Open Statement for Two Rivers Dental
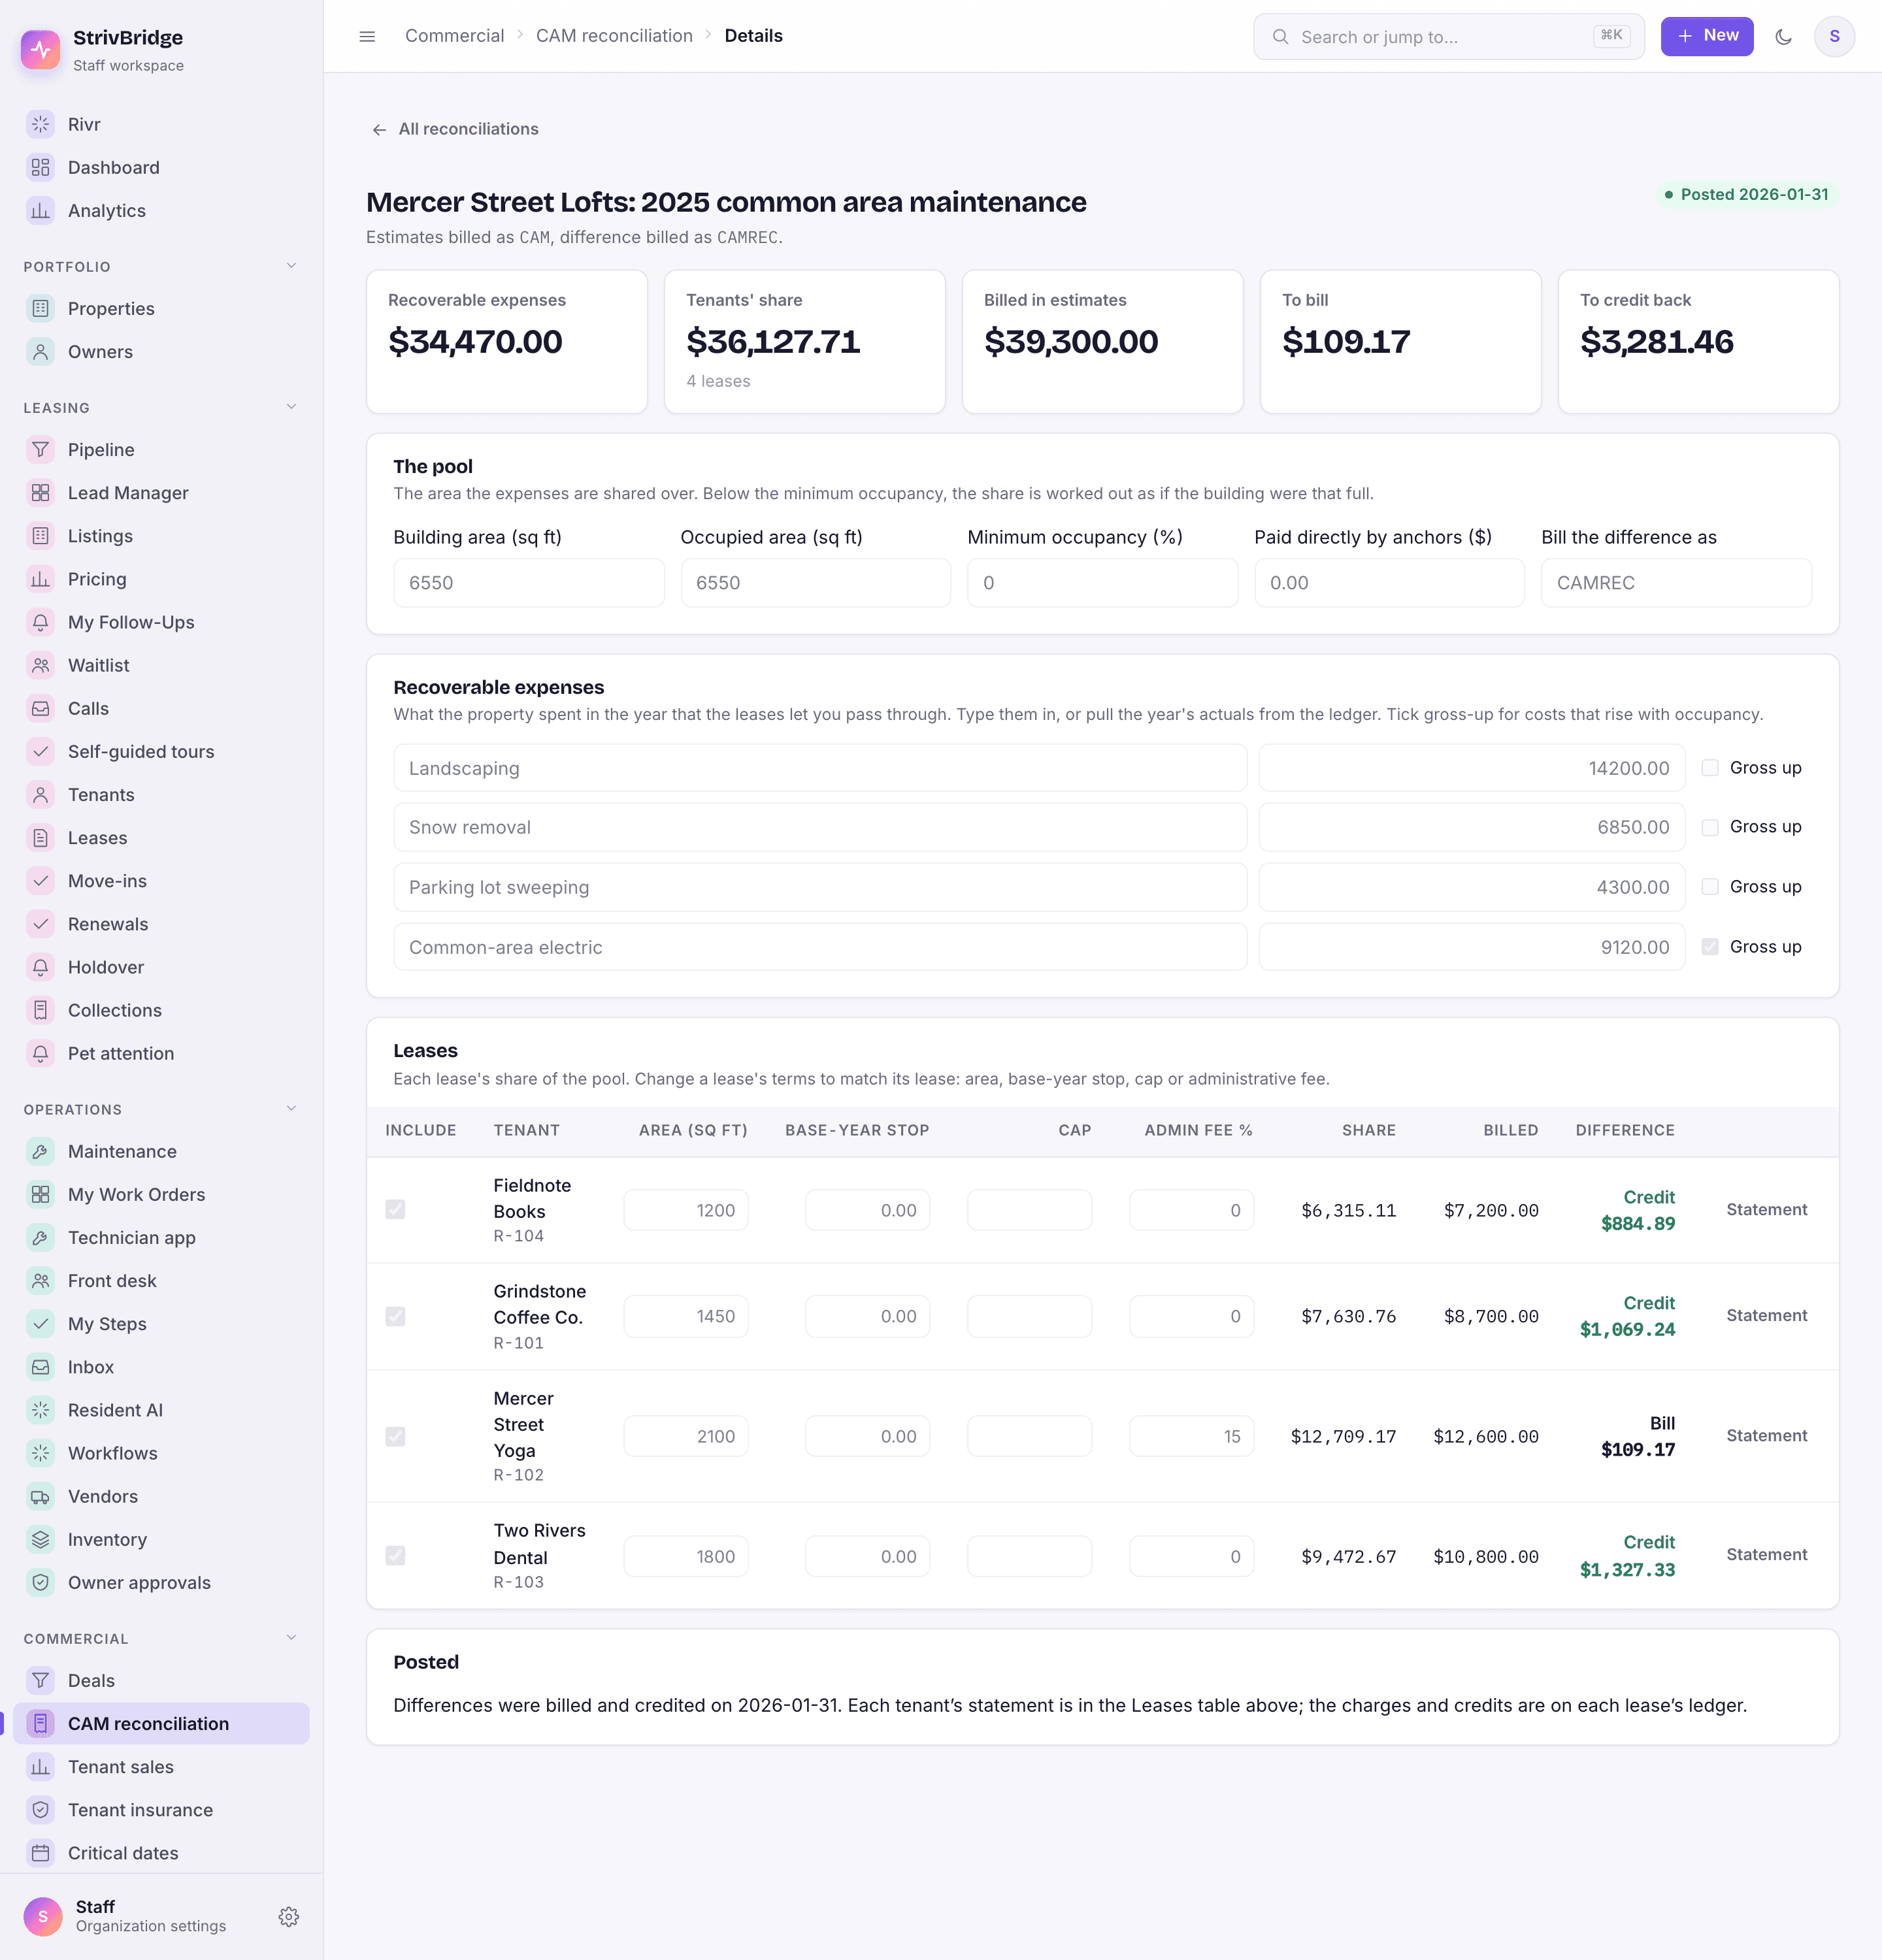The height and width of the screenshot is (1960, 1882). (x=1766, y=1554)
